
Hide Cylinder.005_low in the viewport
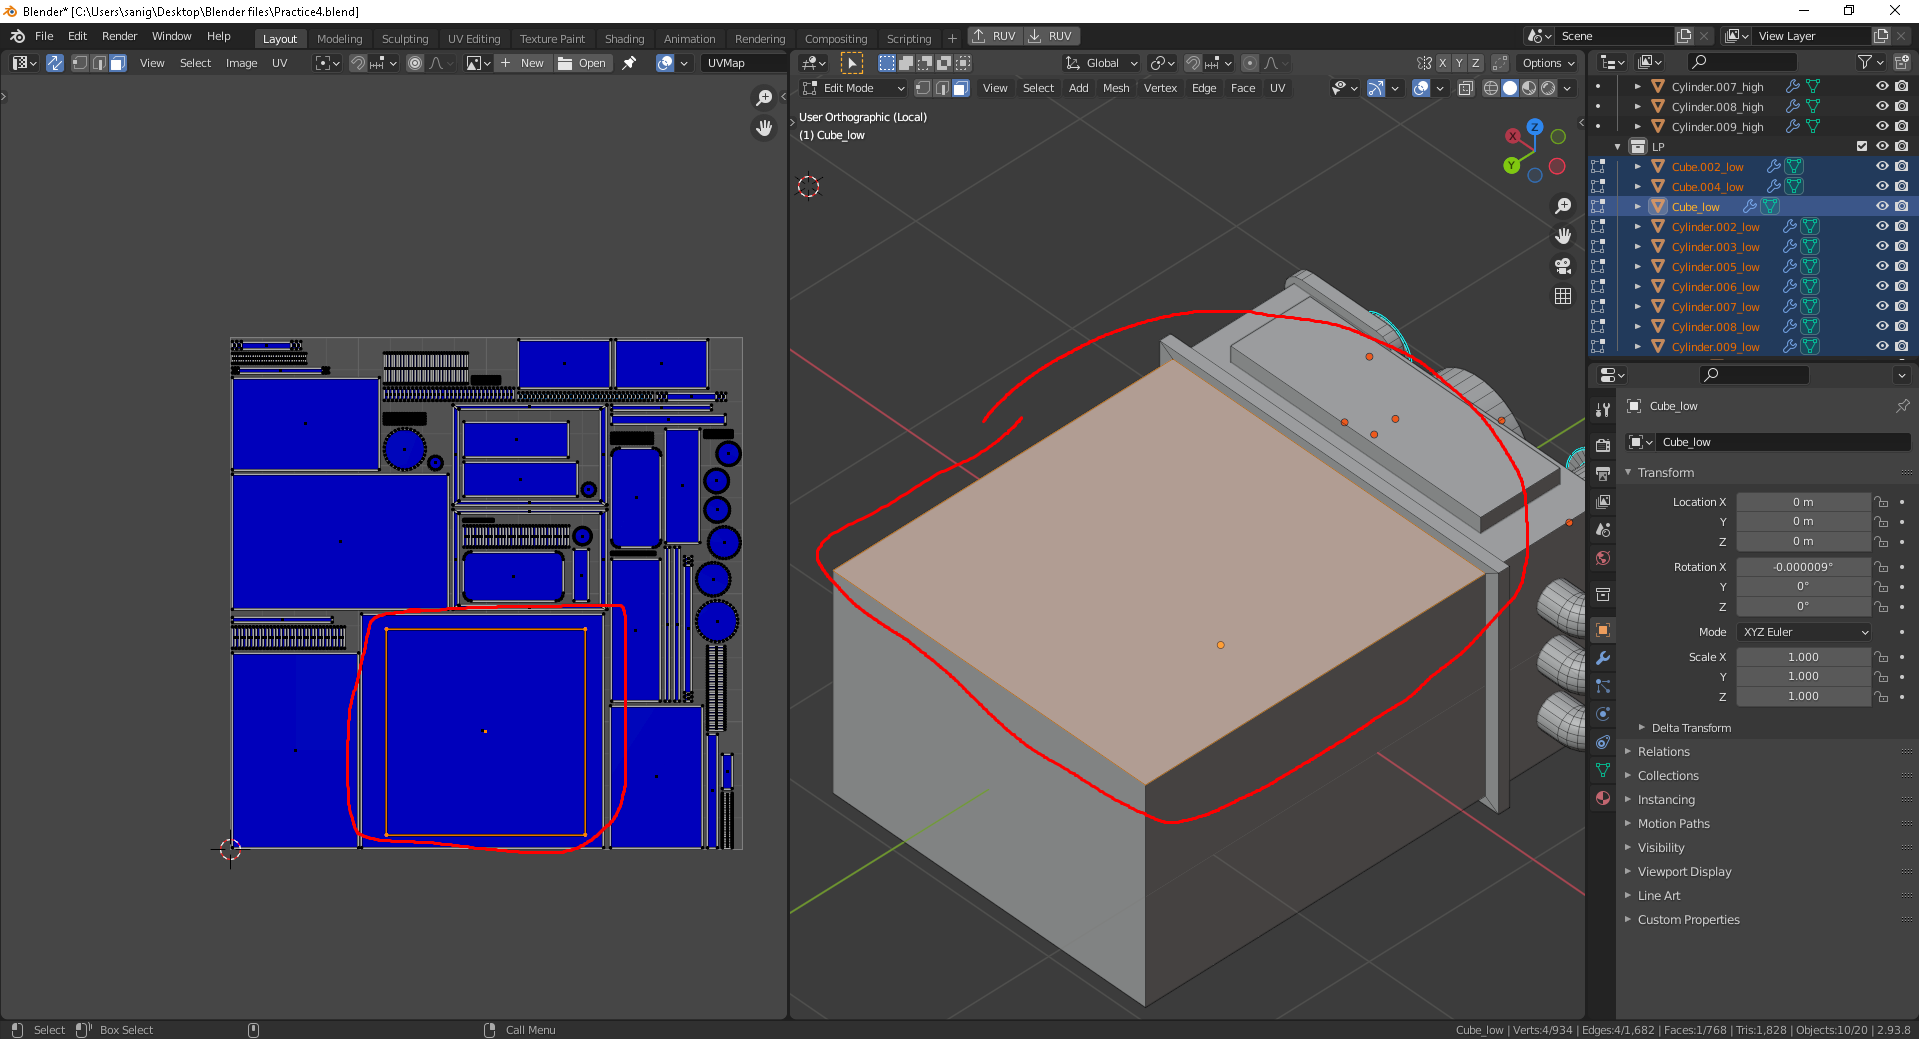[x=1882, y=266]
